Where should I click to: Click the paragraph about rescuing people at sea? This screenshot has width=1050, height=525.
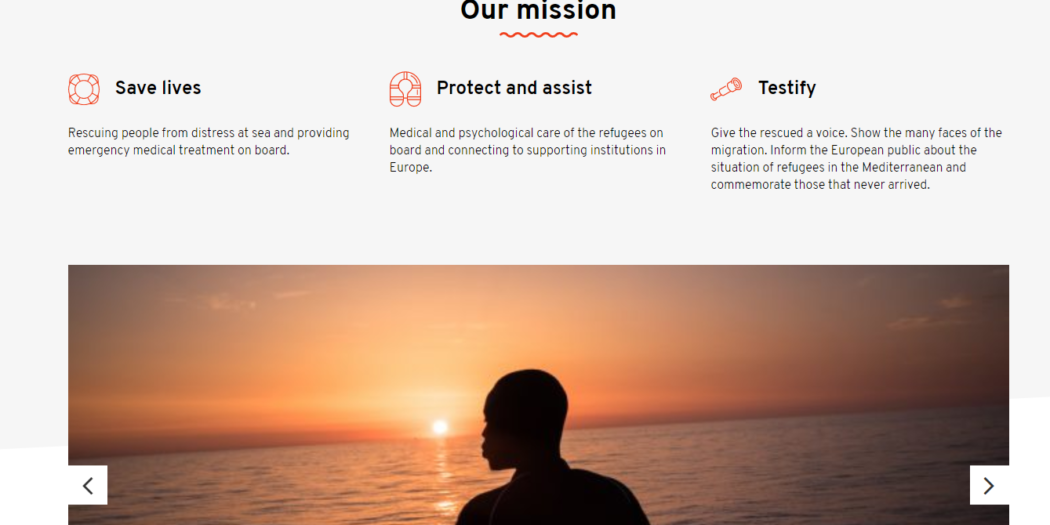tap(209, 141)
